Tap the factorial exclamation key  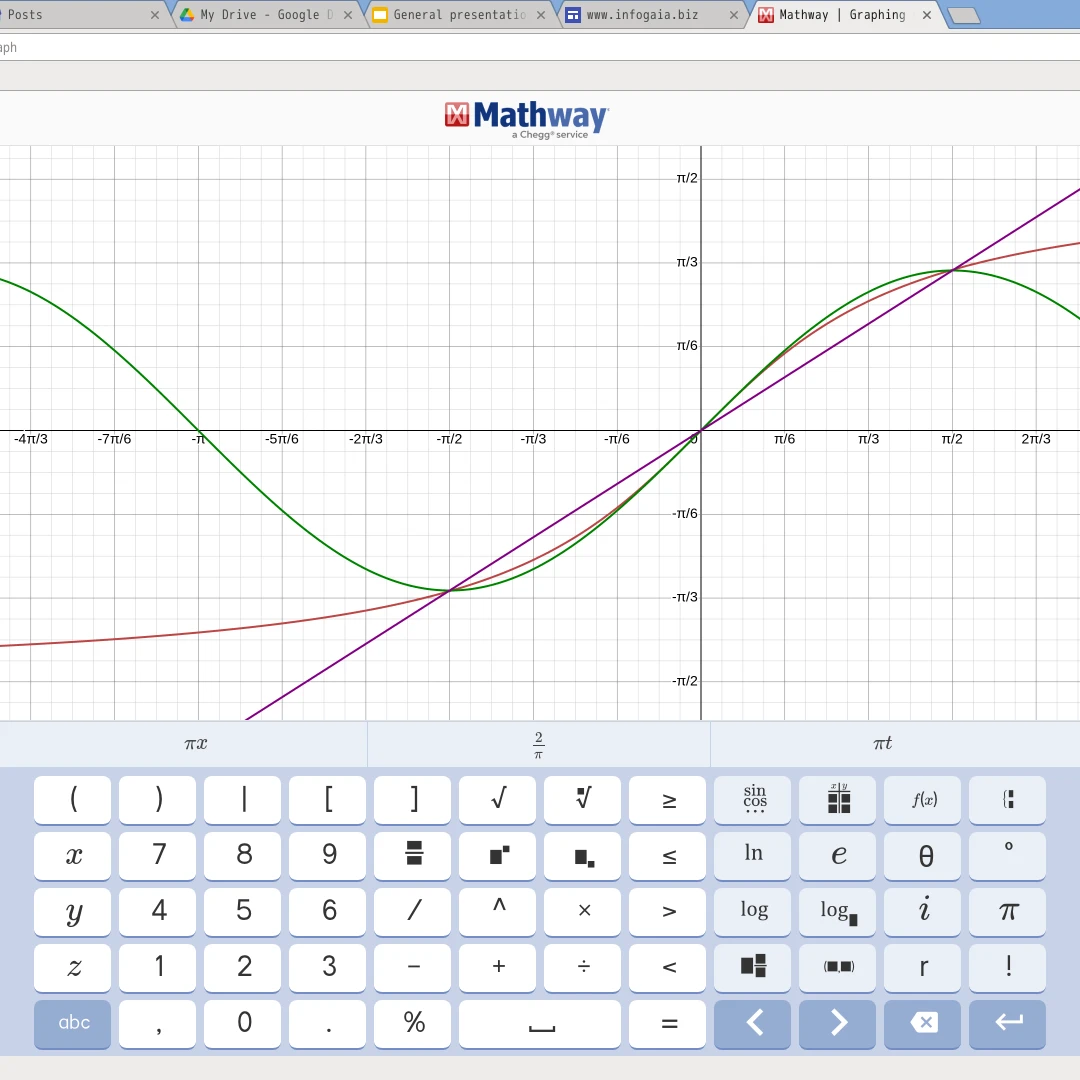1007,968
